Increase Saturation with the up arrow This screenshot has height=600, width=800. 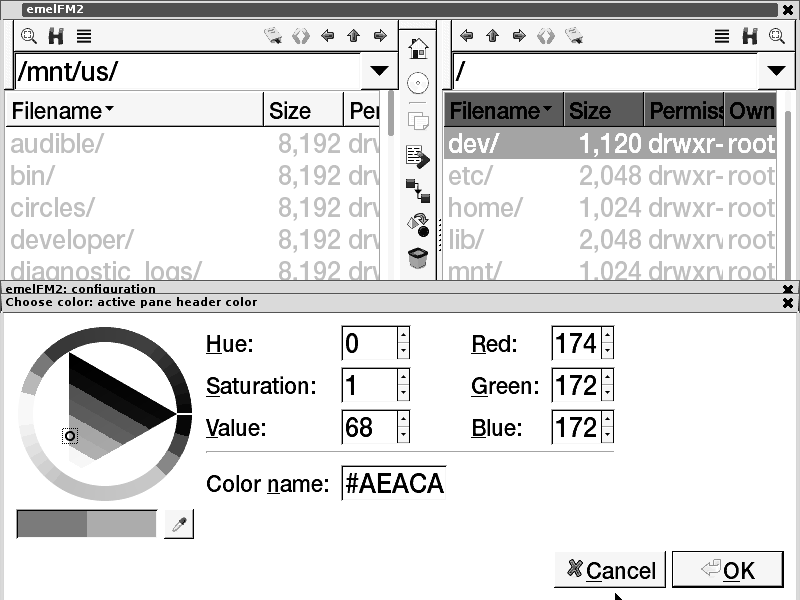coord(403,377)
